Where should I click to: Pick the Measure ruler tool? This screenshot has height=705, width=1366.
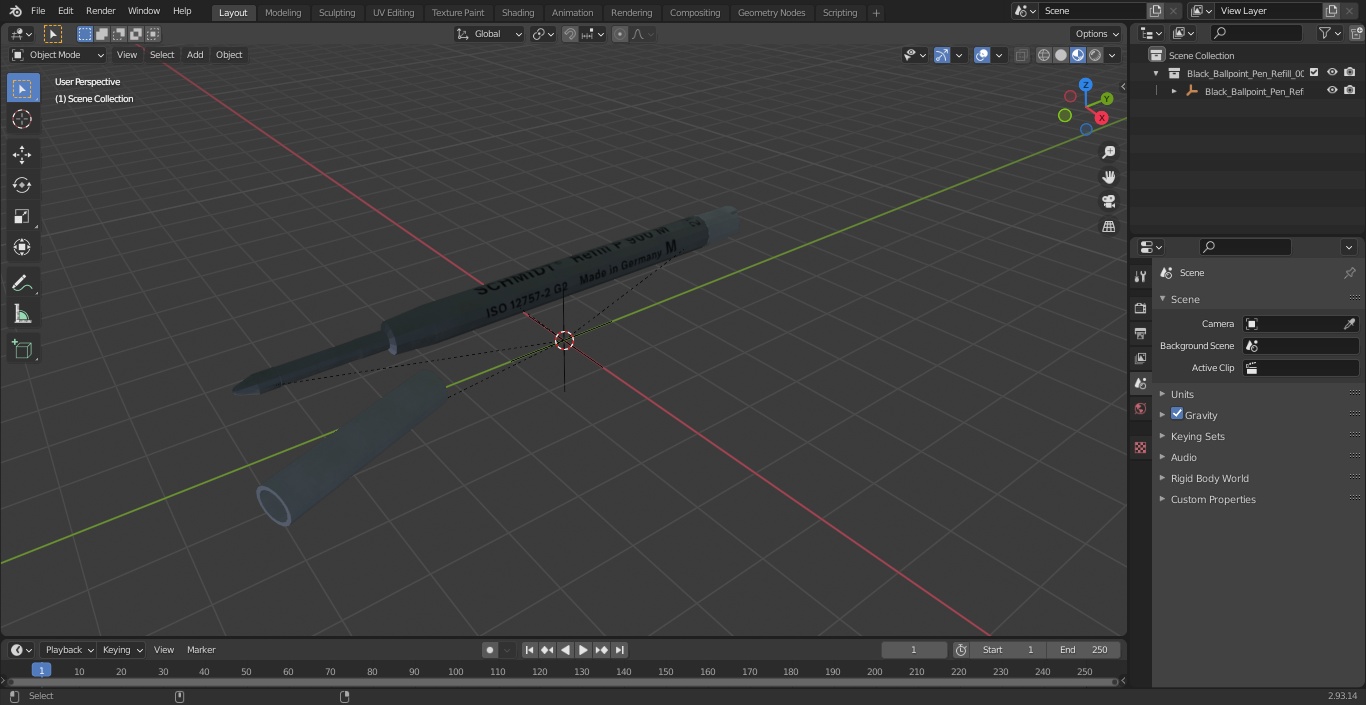(22, 314)
